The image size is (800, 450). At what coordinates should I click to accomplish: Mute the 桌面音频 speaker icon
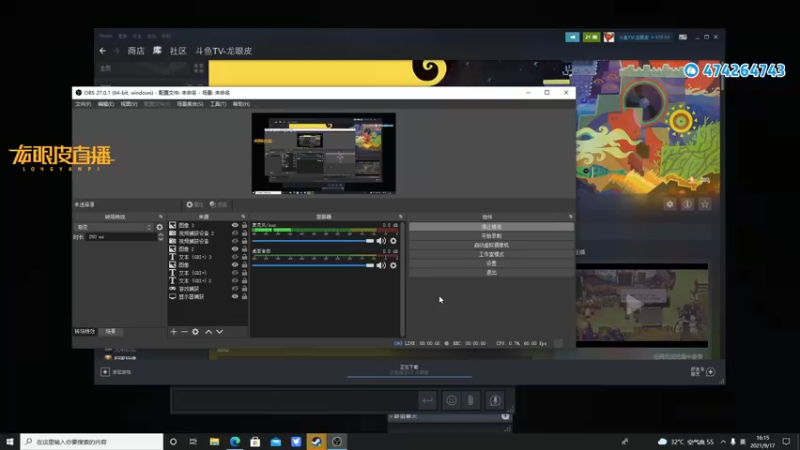click(x=381, y=265)
